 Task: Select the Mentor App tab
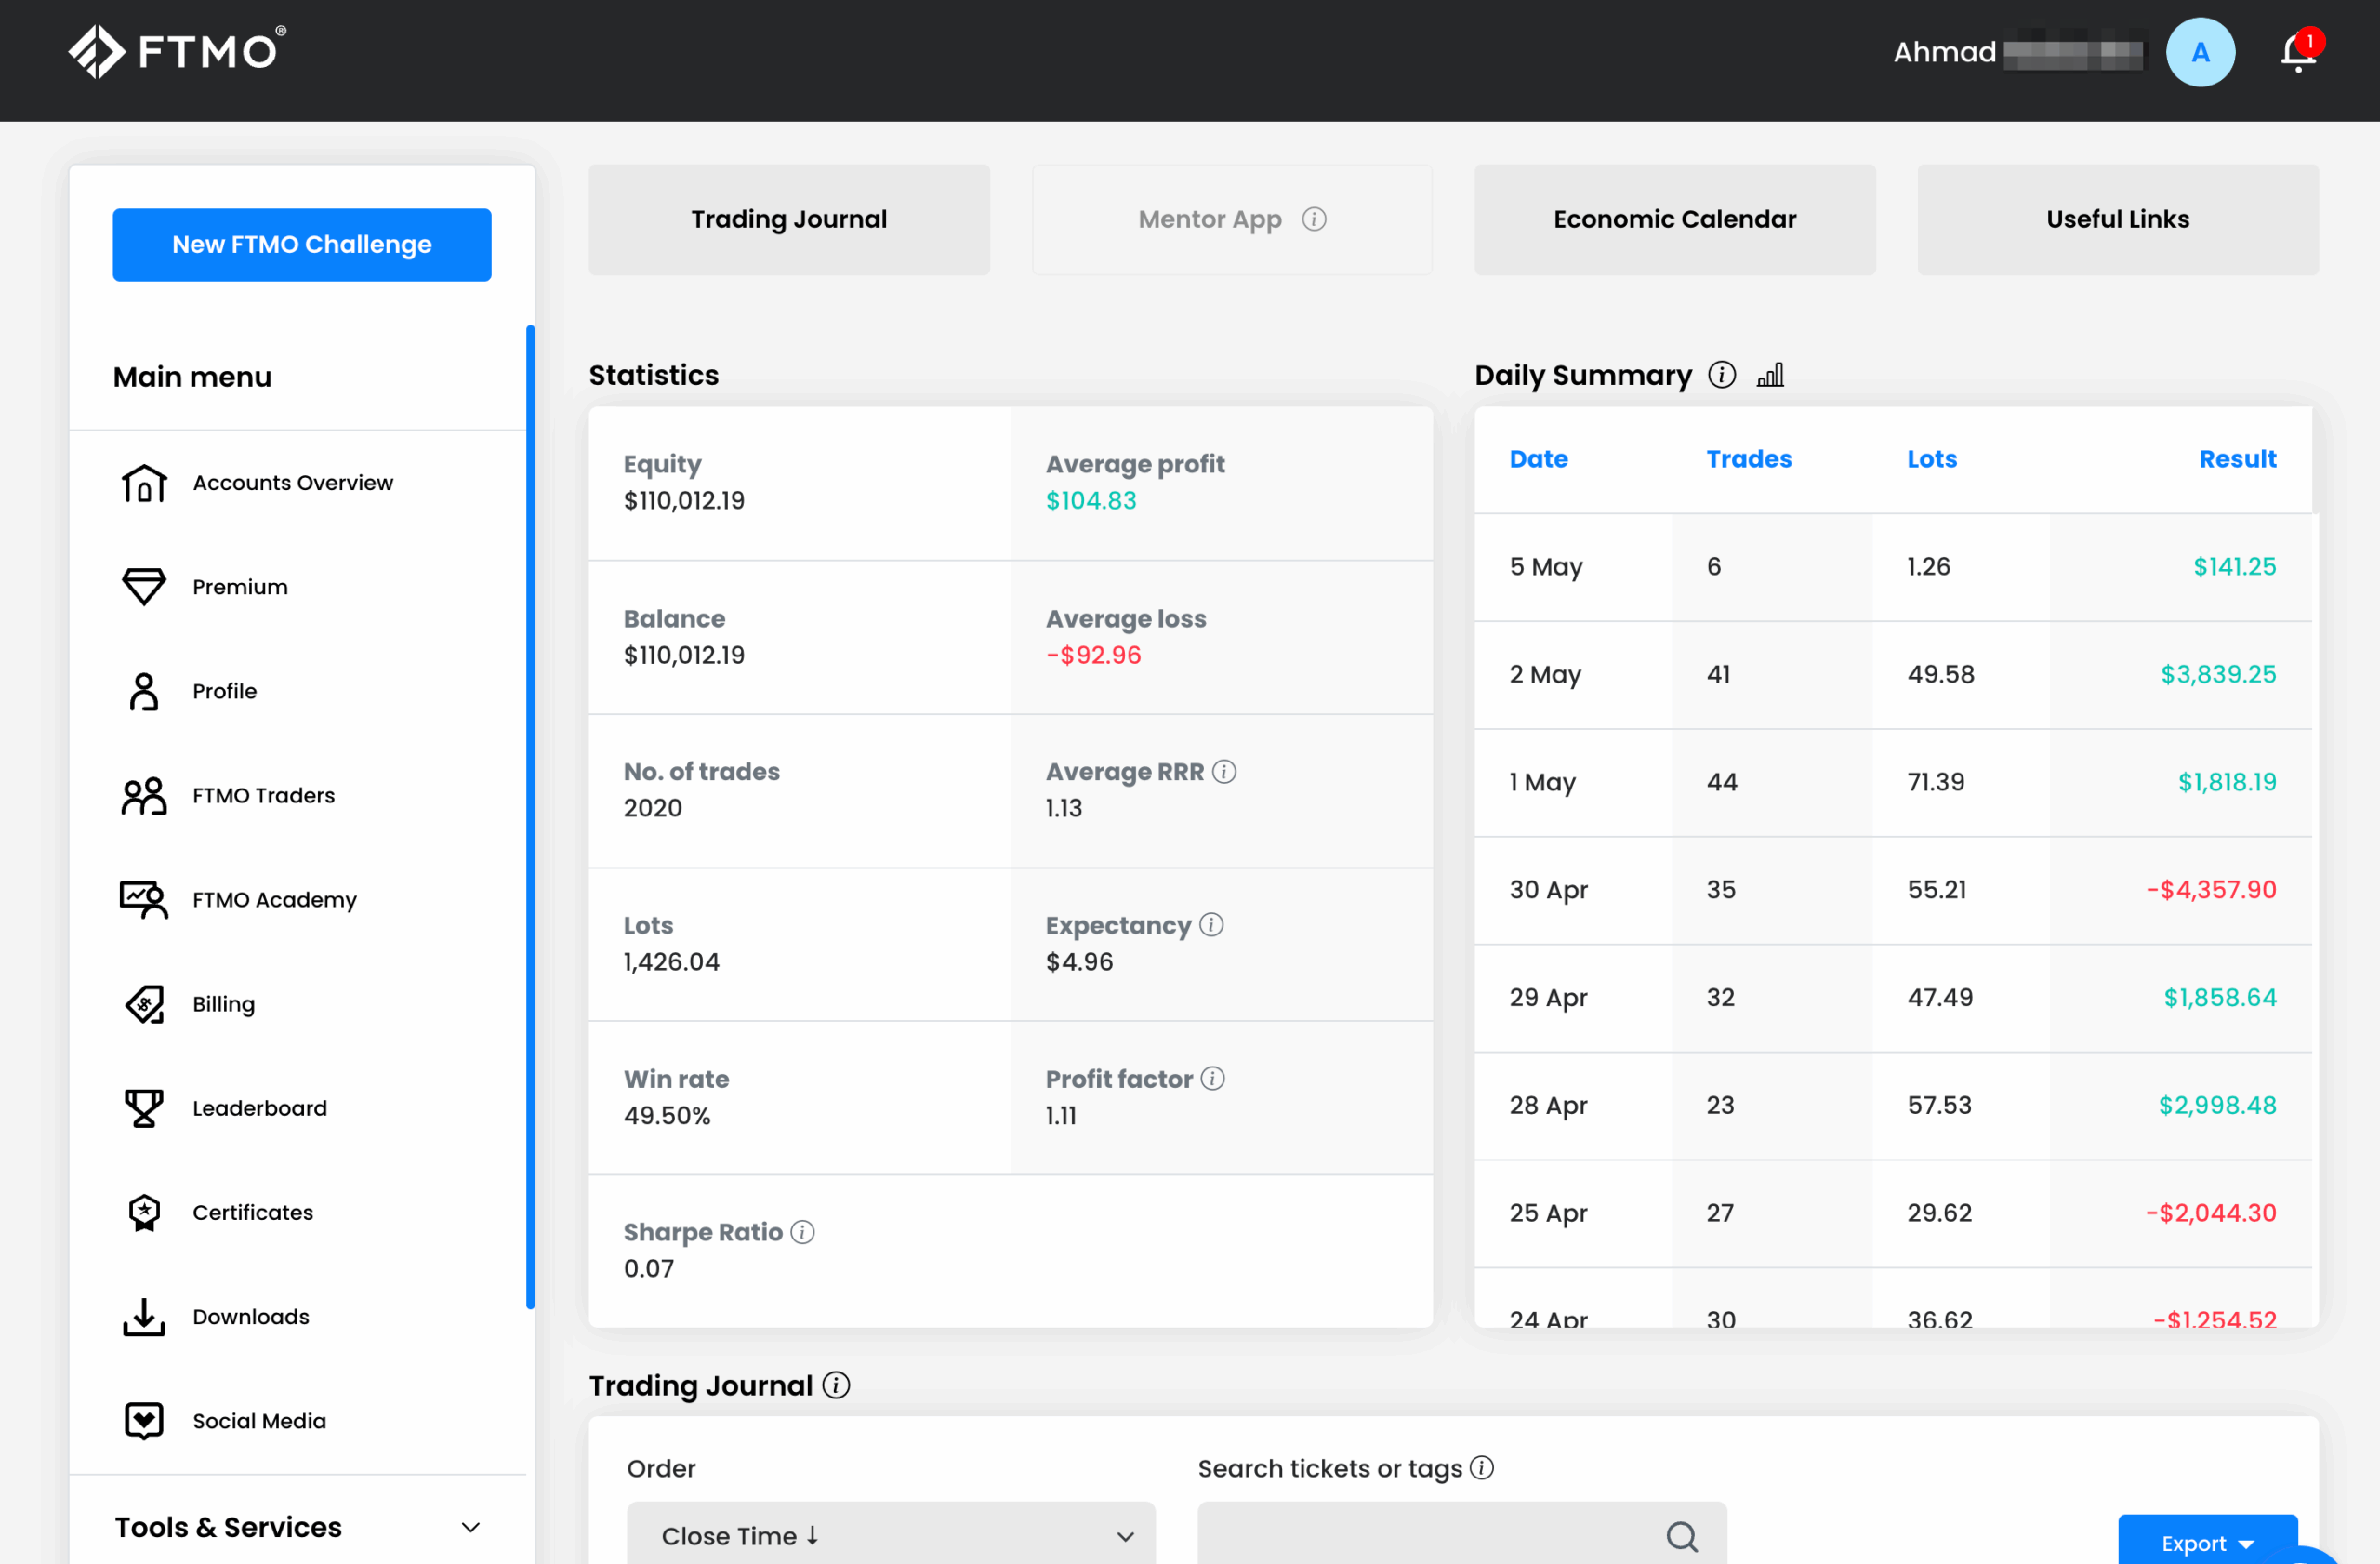1232,219
